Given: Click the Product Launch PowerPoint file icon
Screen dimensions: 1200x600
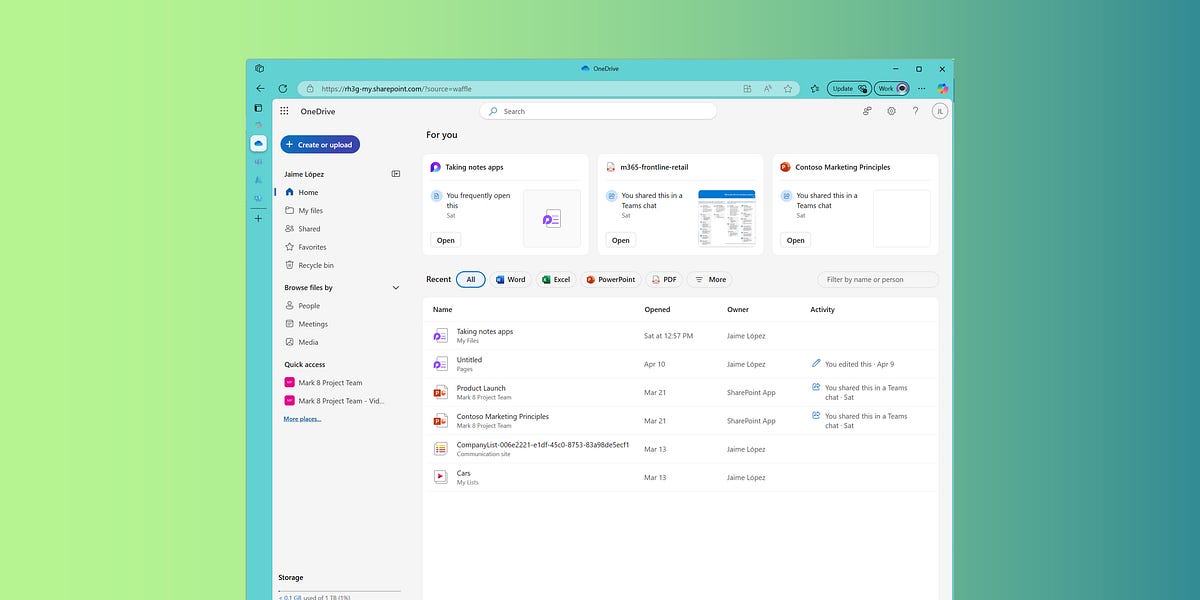Looking at the screenshot, I should 440,392.
